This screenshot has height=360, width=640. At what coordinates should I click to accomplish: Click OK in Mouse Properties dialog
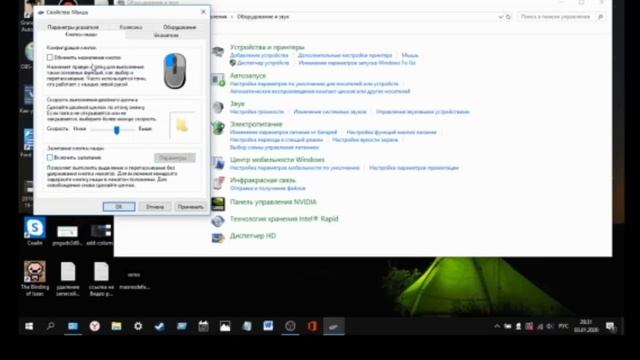(x=119, y=207)
